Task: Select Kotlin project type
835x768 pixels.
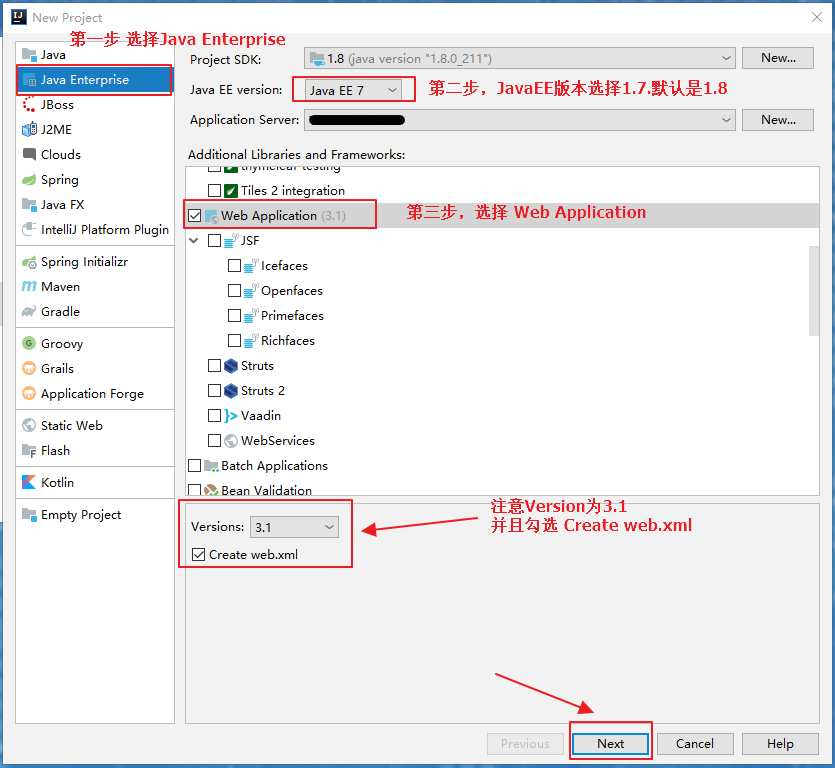Action: pos(95,483)
